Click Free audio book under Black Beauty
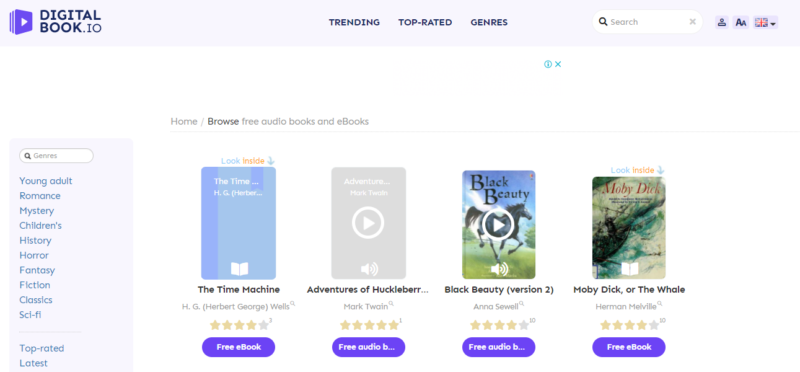This screenshot has width=800, height=372. click(499, 347)
